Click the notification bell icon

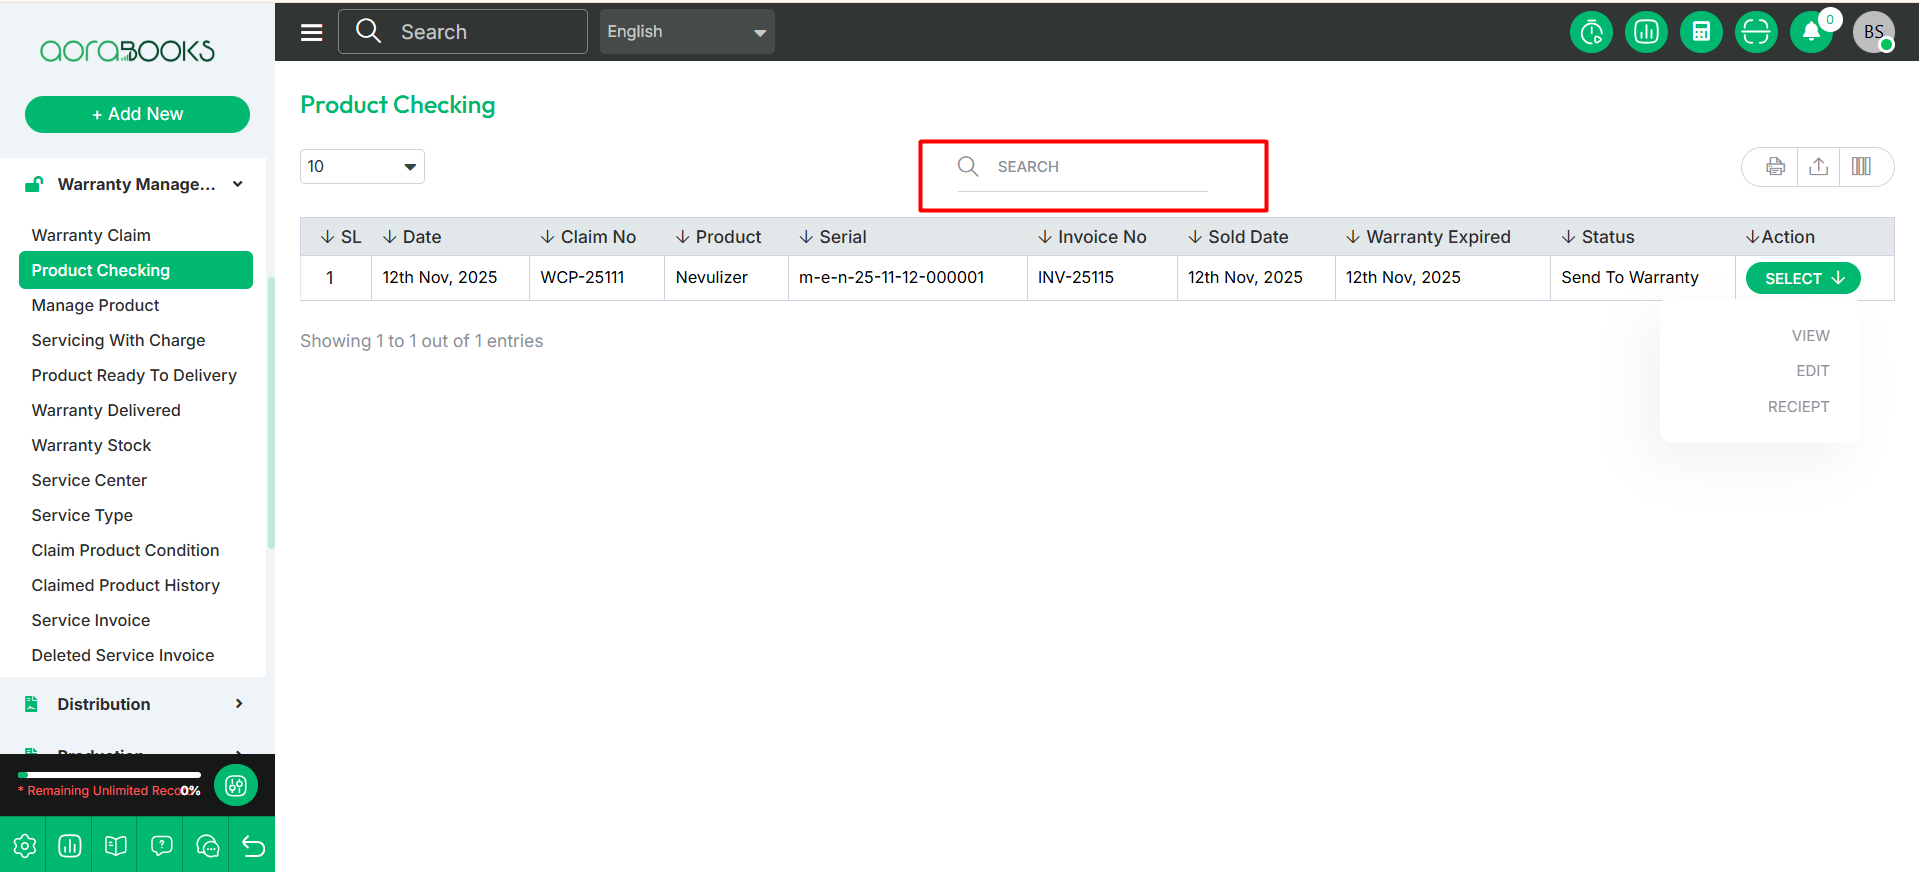1811,32
